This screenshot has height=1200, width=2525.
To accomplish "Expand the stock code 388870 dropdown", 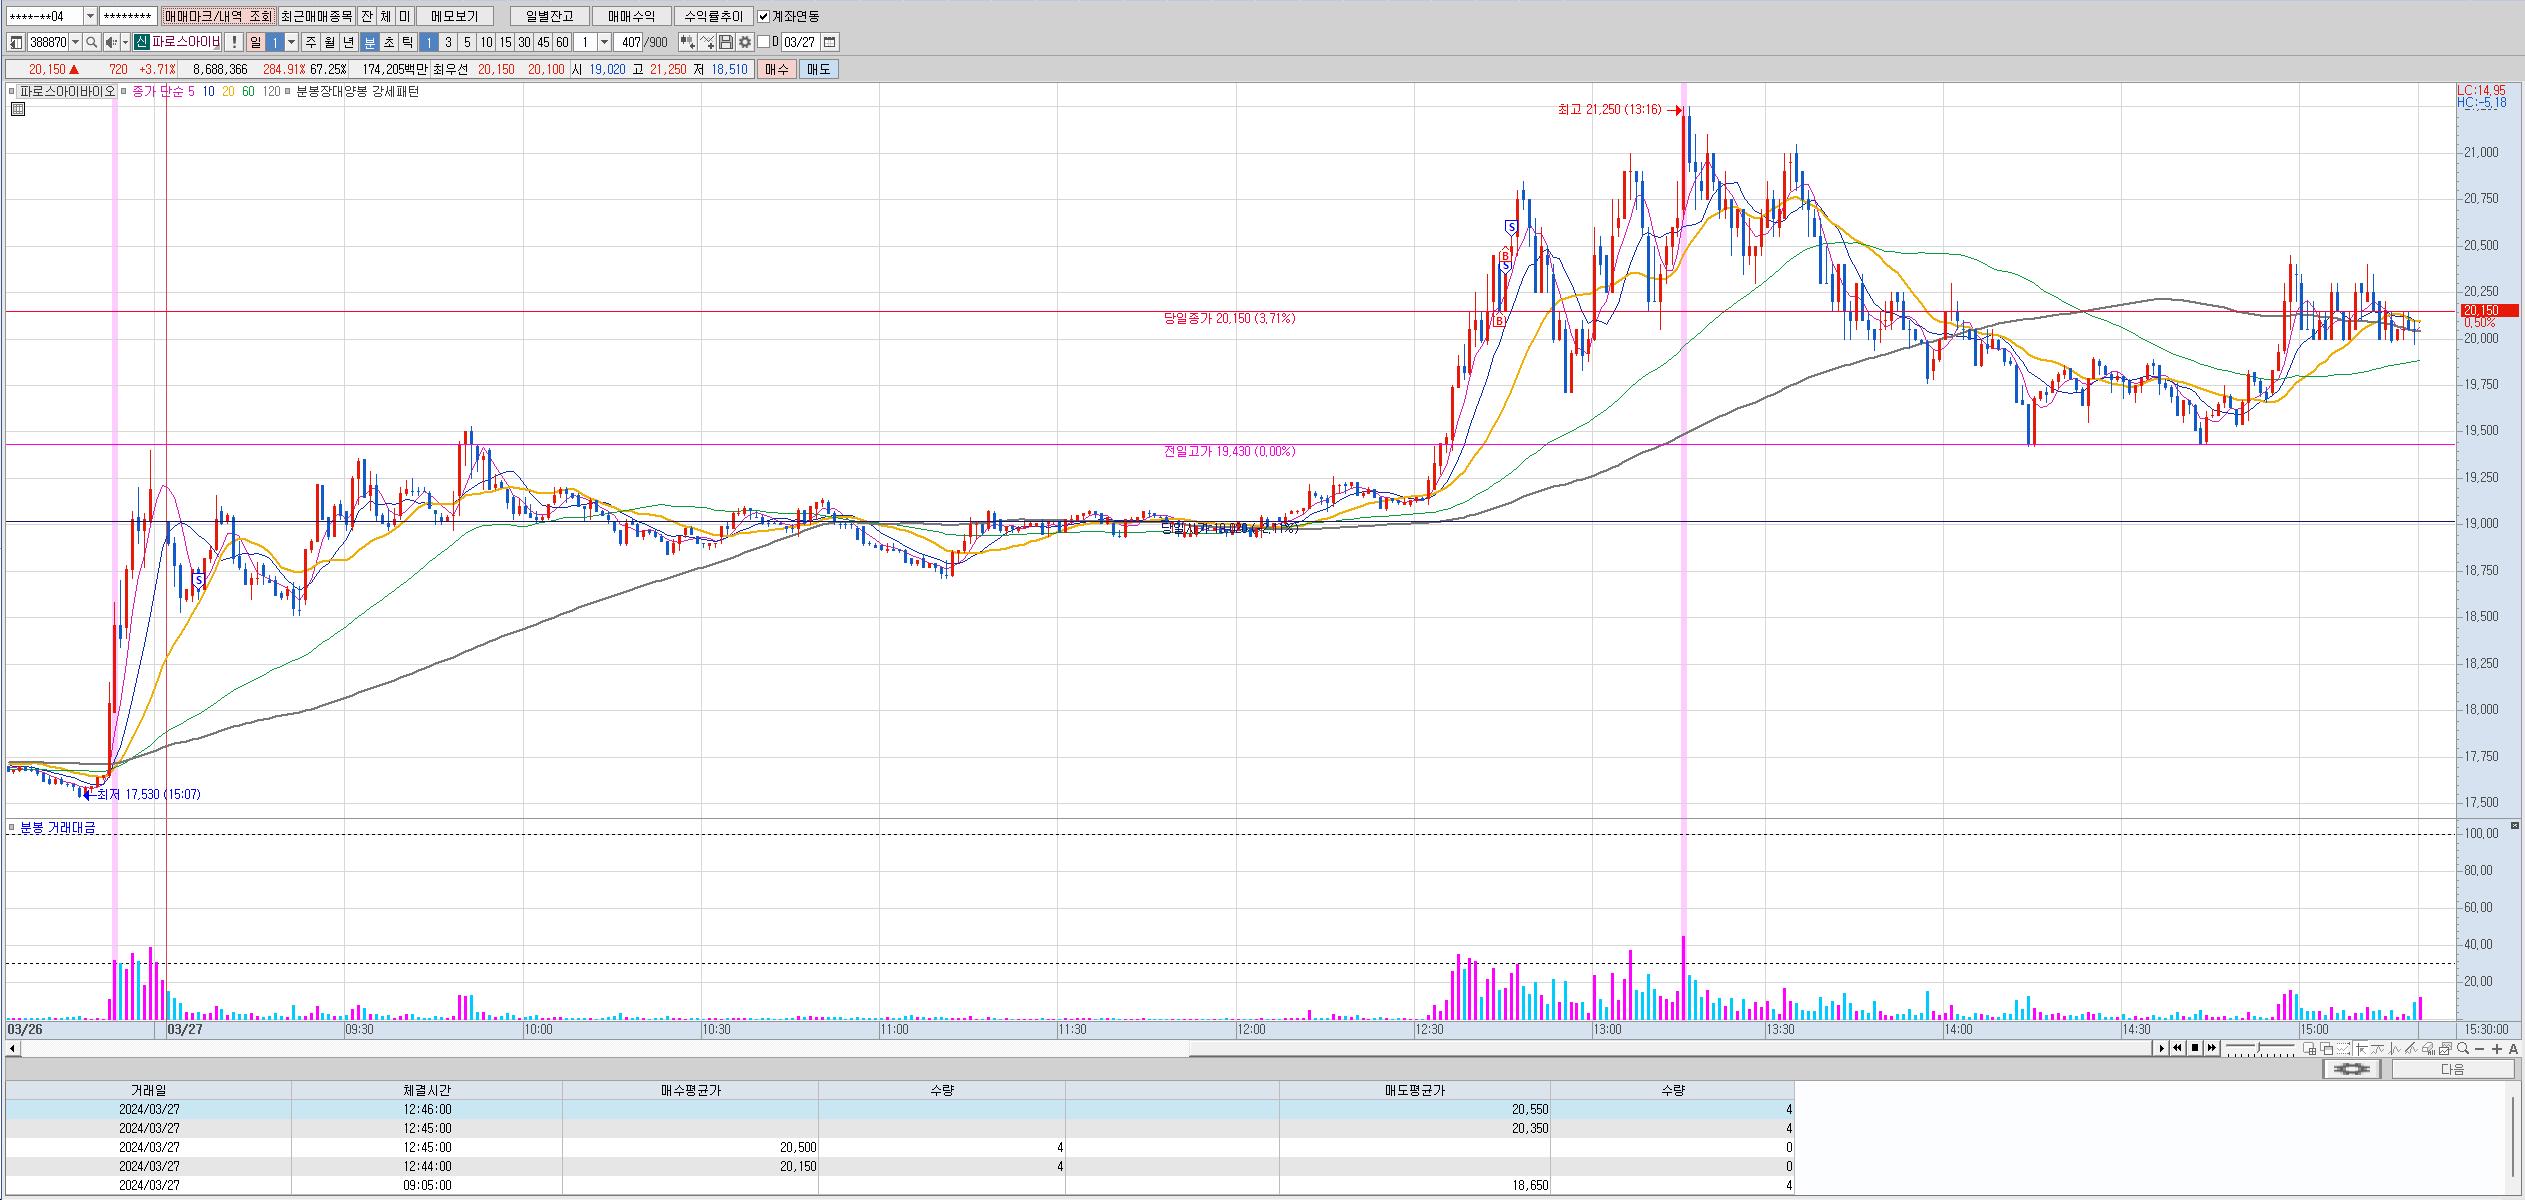I will (x=76, y=42).
